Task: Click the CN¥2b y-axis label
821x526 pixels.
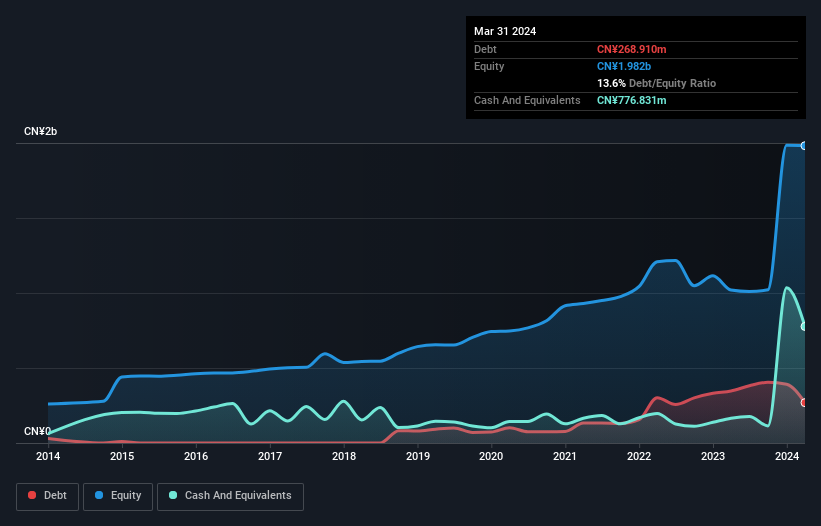Action: click(40, 131)
